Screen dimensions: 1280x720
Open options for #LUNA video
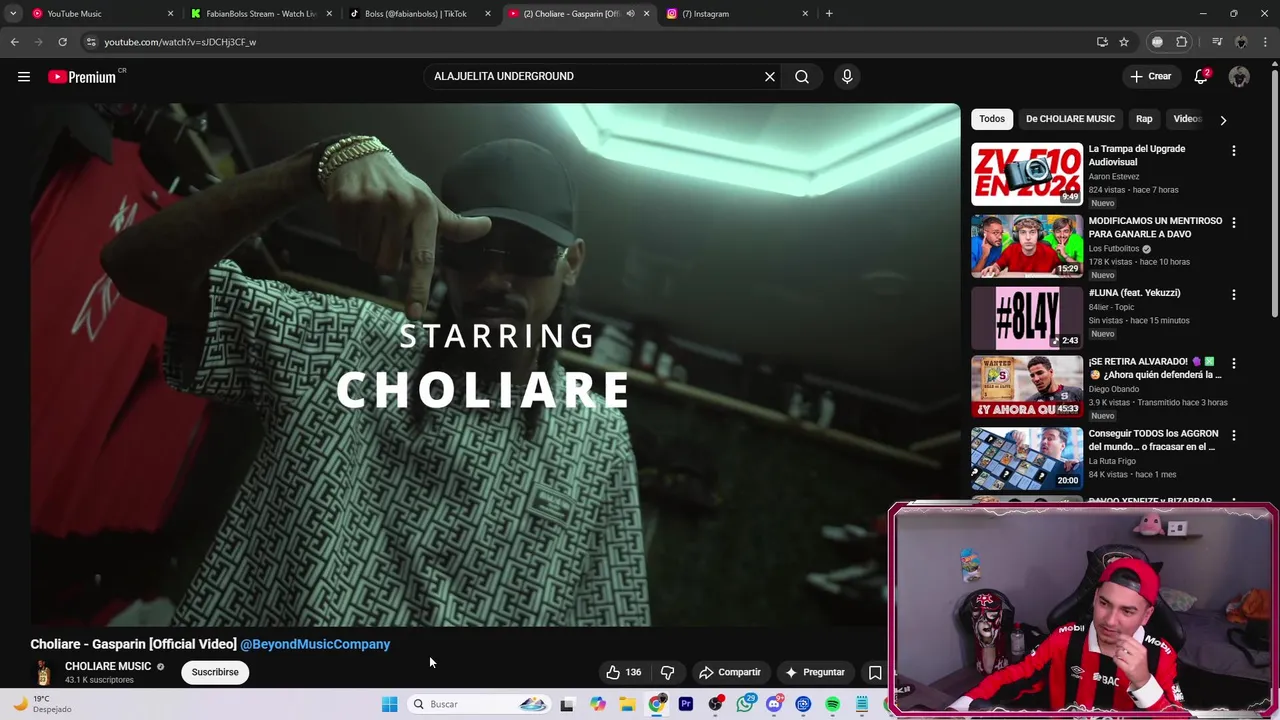[x=1233, y=295]
